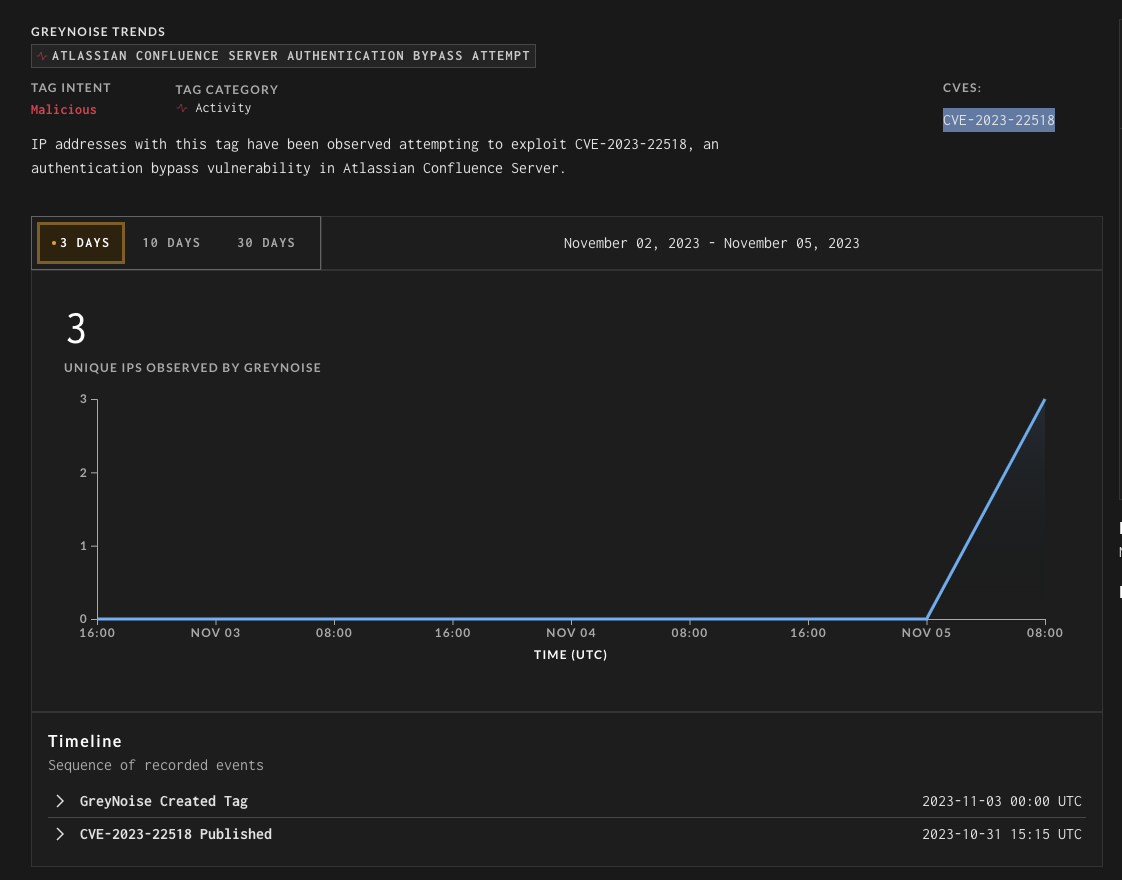Image resolution: width=1122 pixels, height=880 pixels.
Task: Click the GREYNOISE TRENDS heading
Action: click(x=98, y=31)
